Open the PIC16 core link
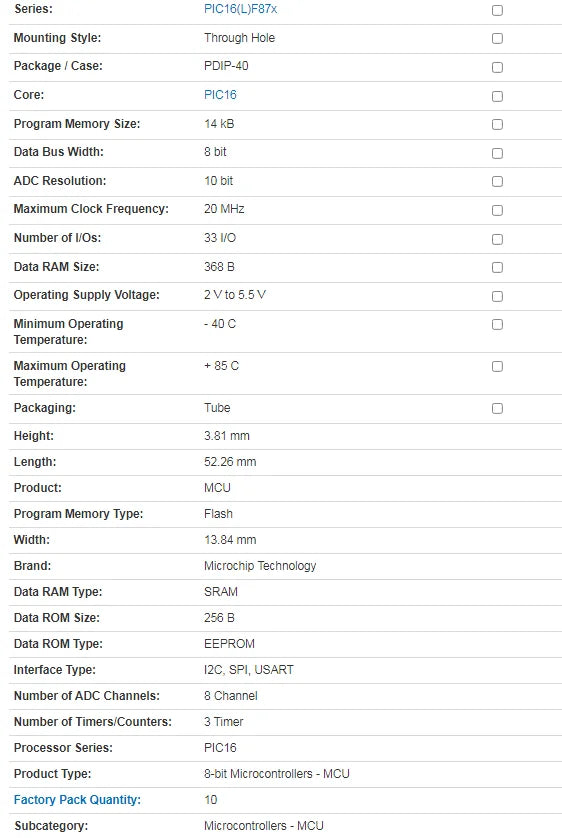The height and width of the screenshot is (838, 562). tap(220, 95)
